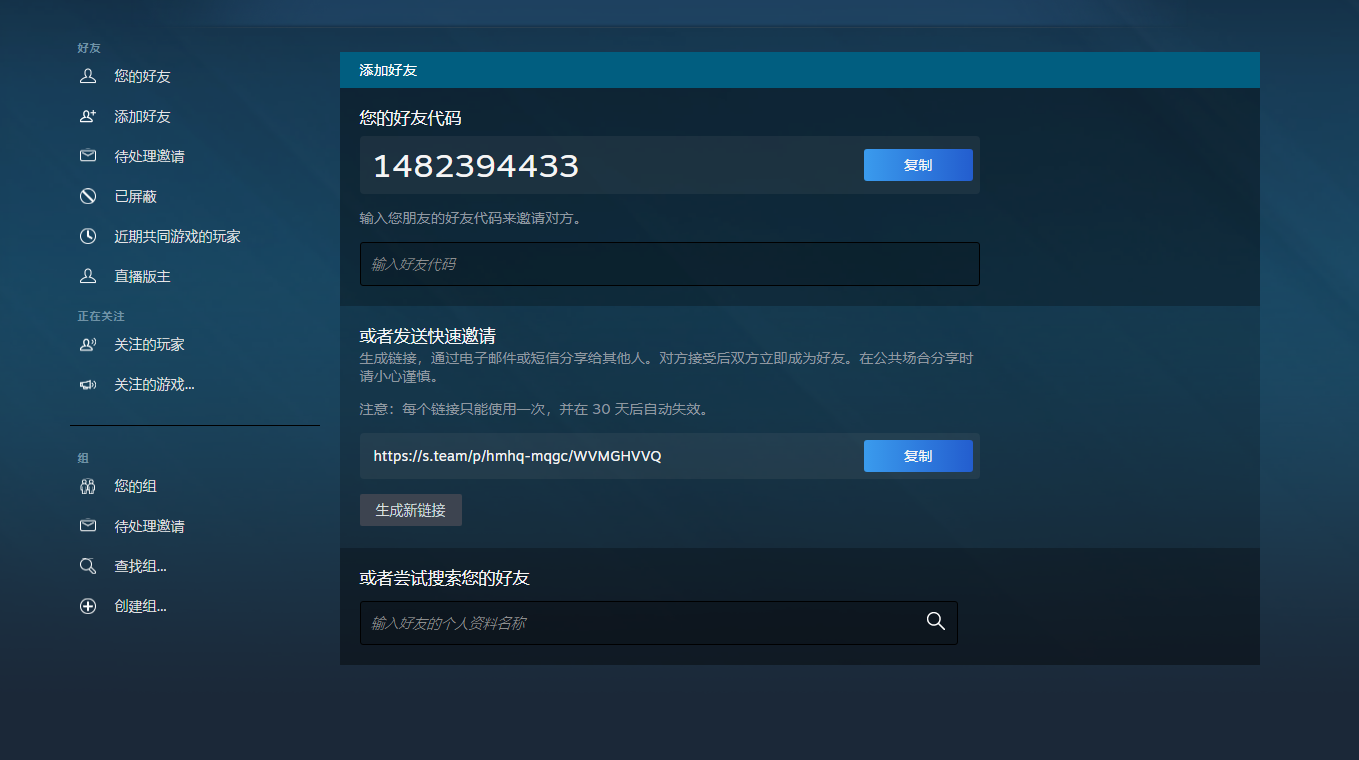Open 关注的玩家 page

coord(149,344)
